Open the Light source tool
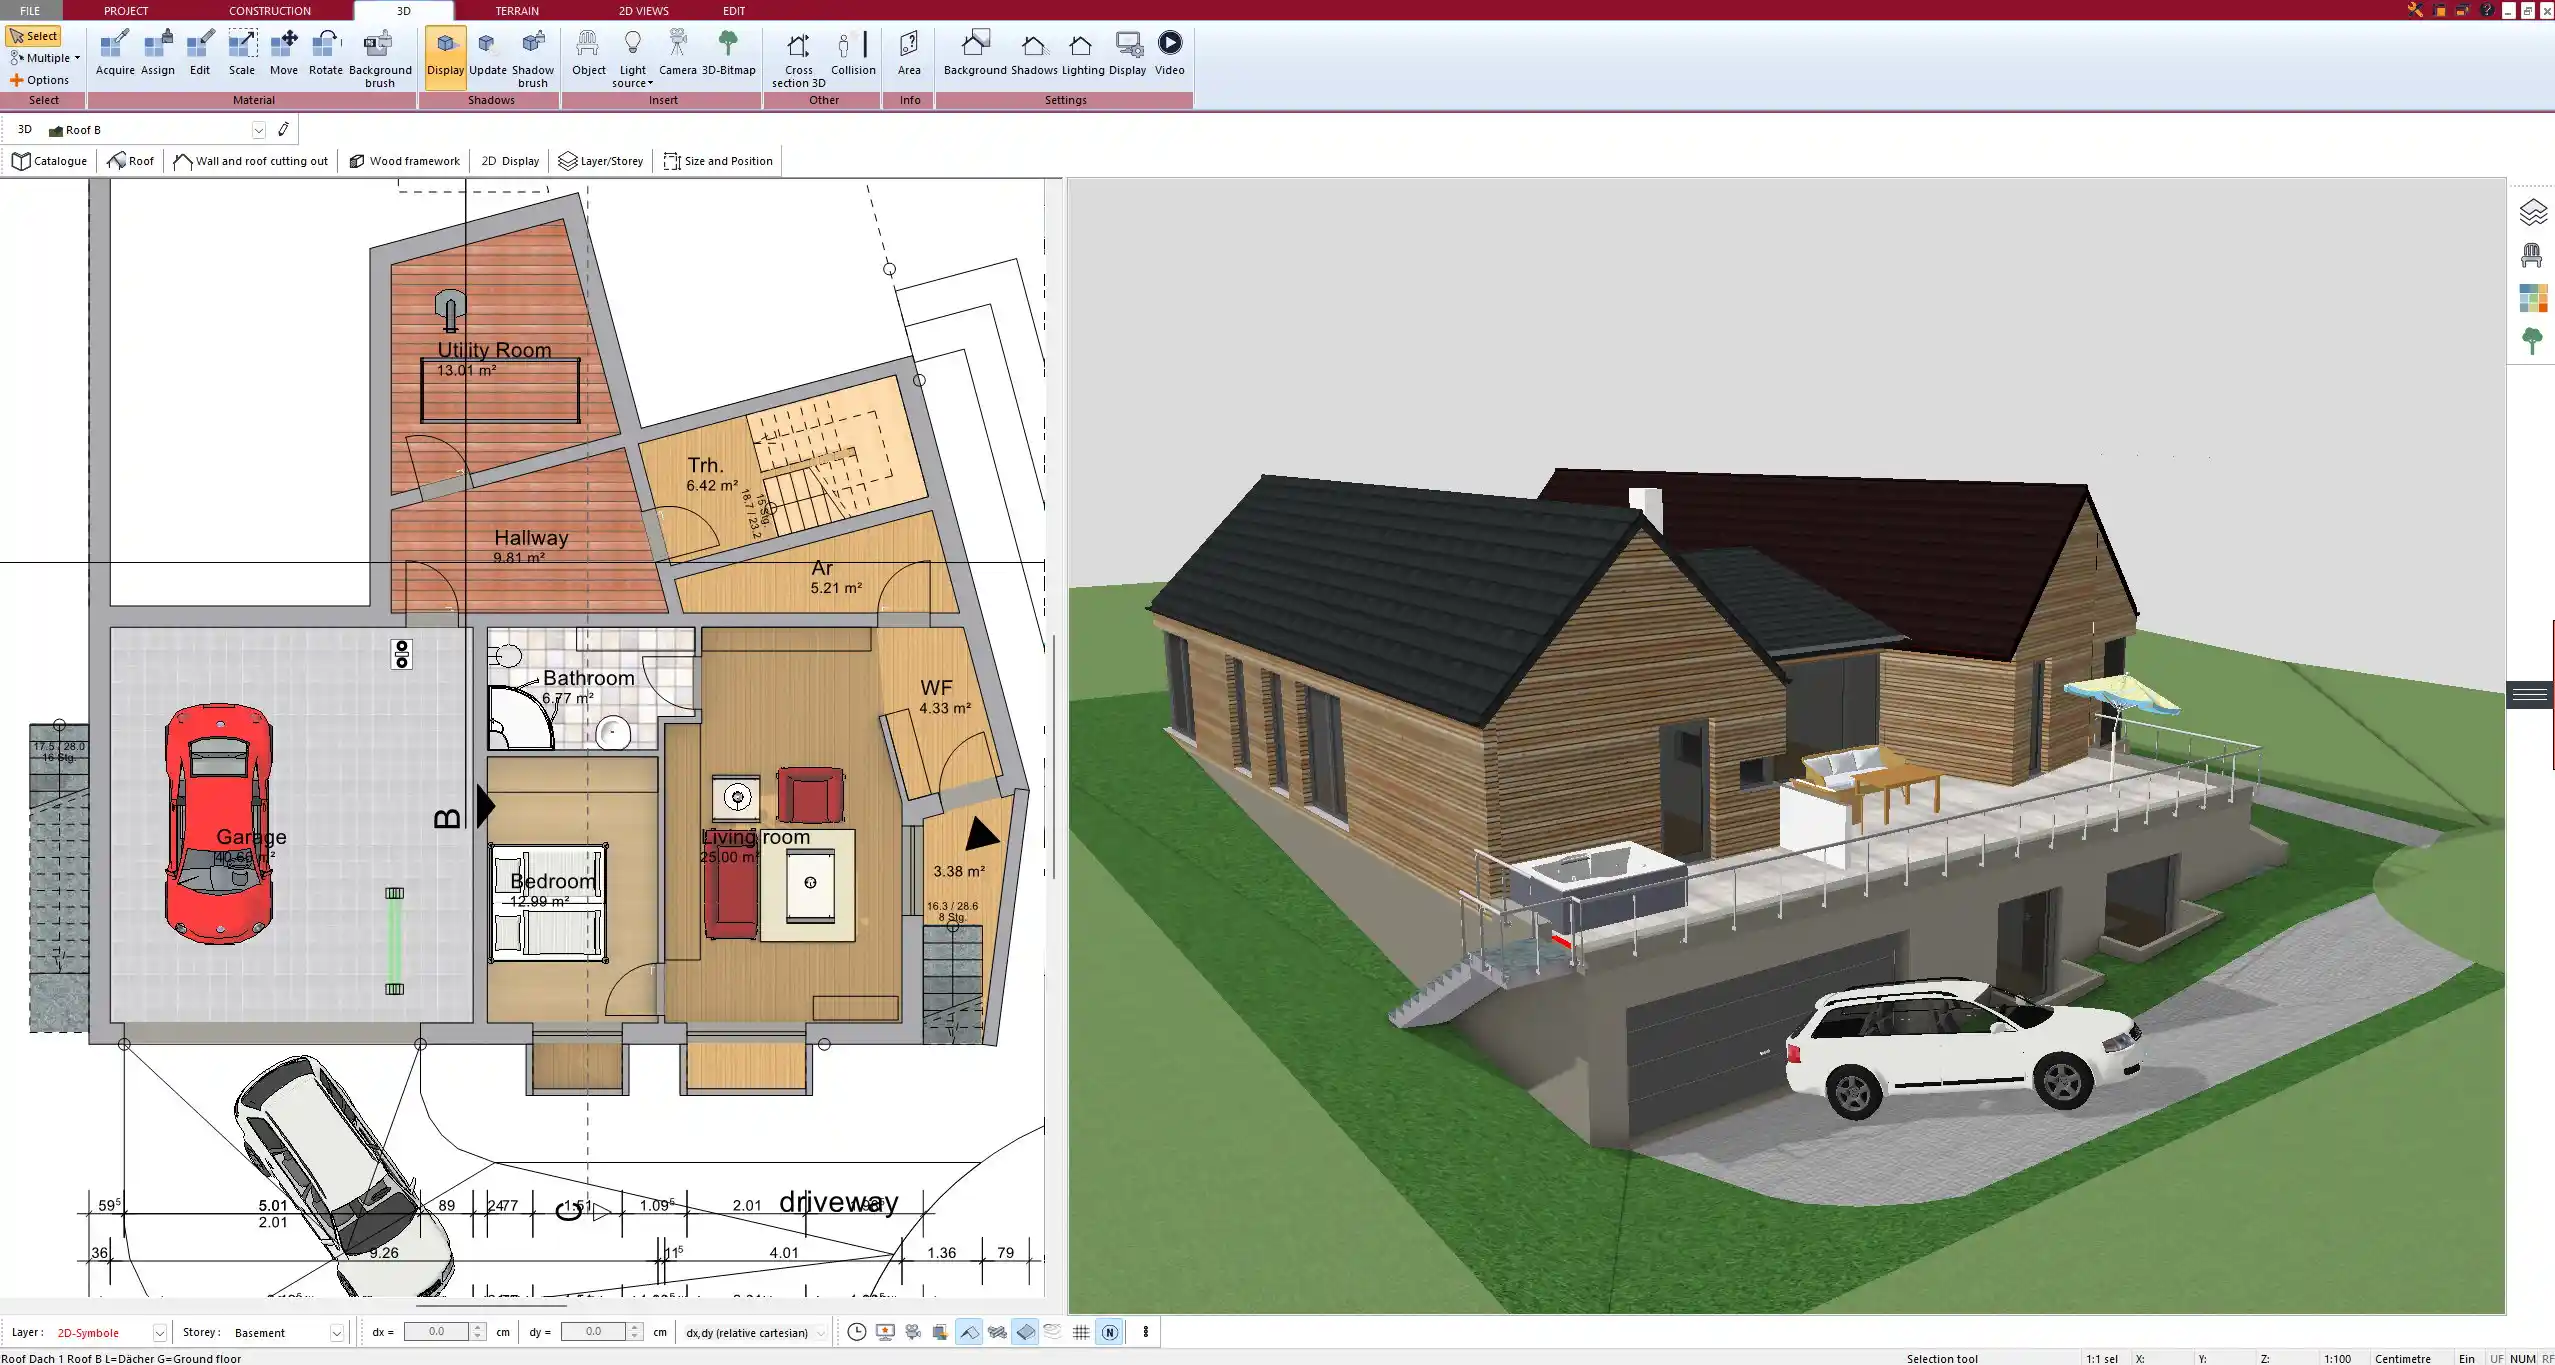The width and height of the screenshot is (2555, 1365). (x=632, y=55)
